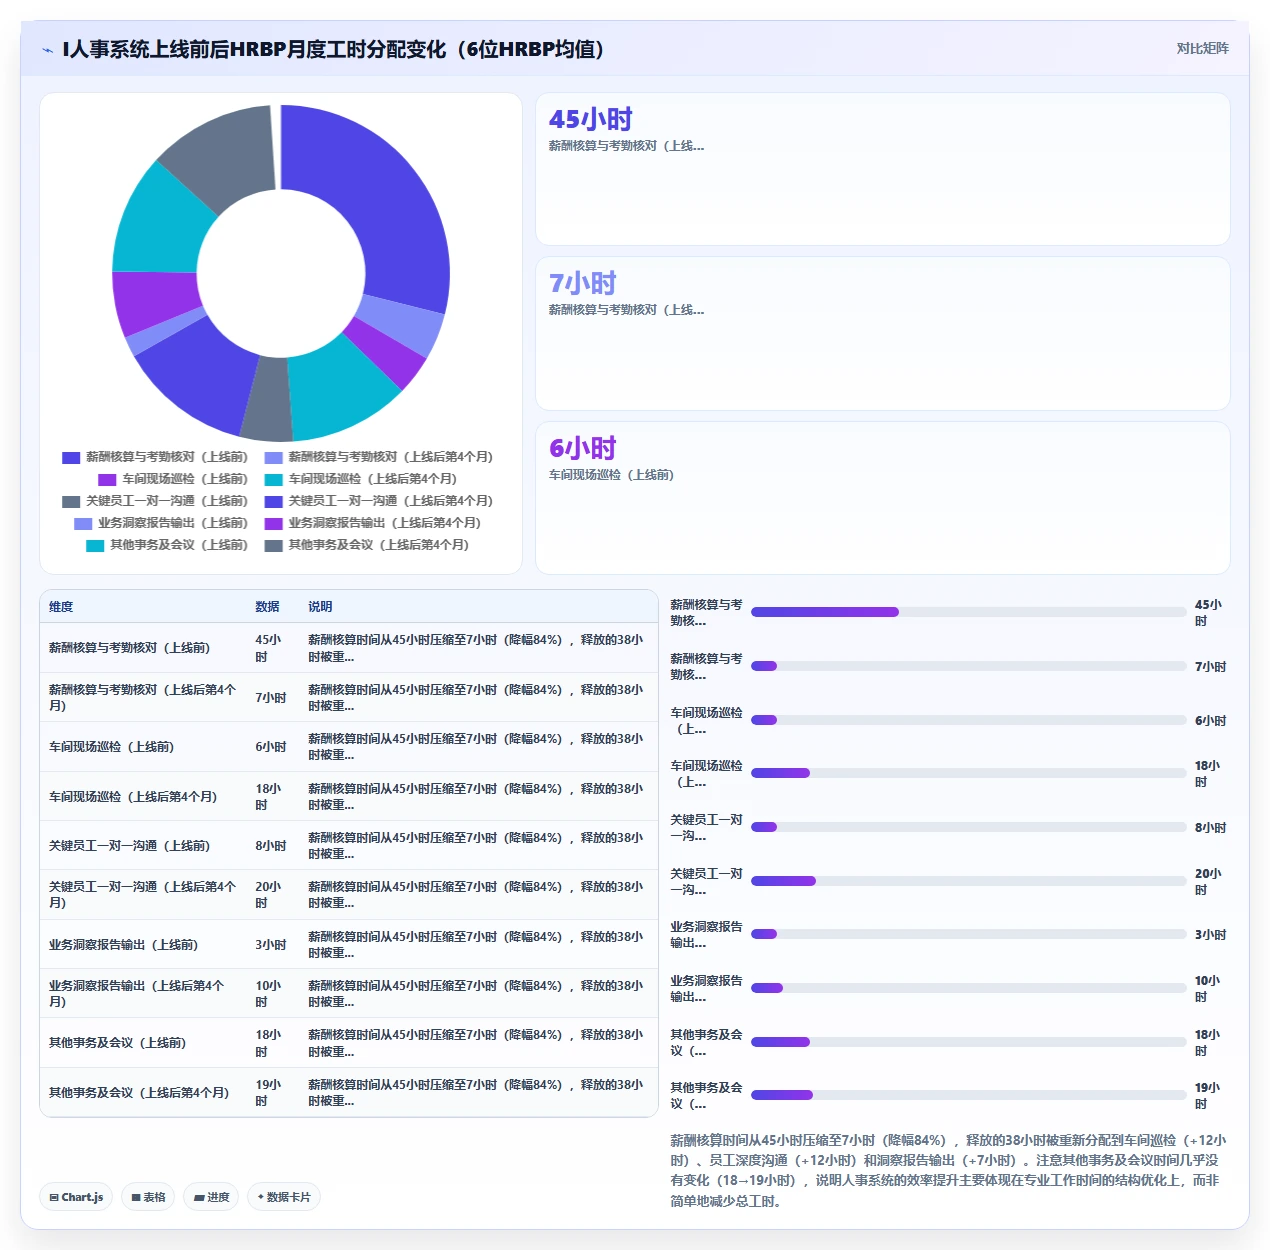
Task: Toggle legend item 薪酬核算与考勤核对（上线后第4个月）
Action: pos(379,457)
